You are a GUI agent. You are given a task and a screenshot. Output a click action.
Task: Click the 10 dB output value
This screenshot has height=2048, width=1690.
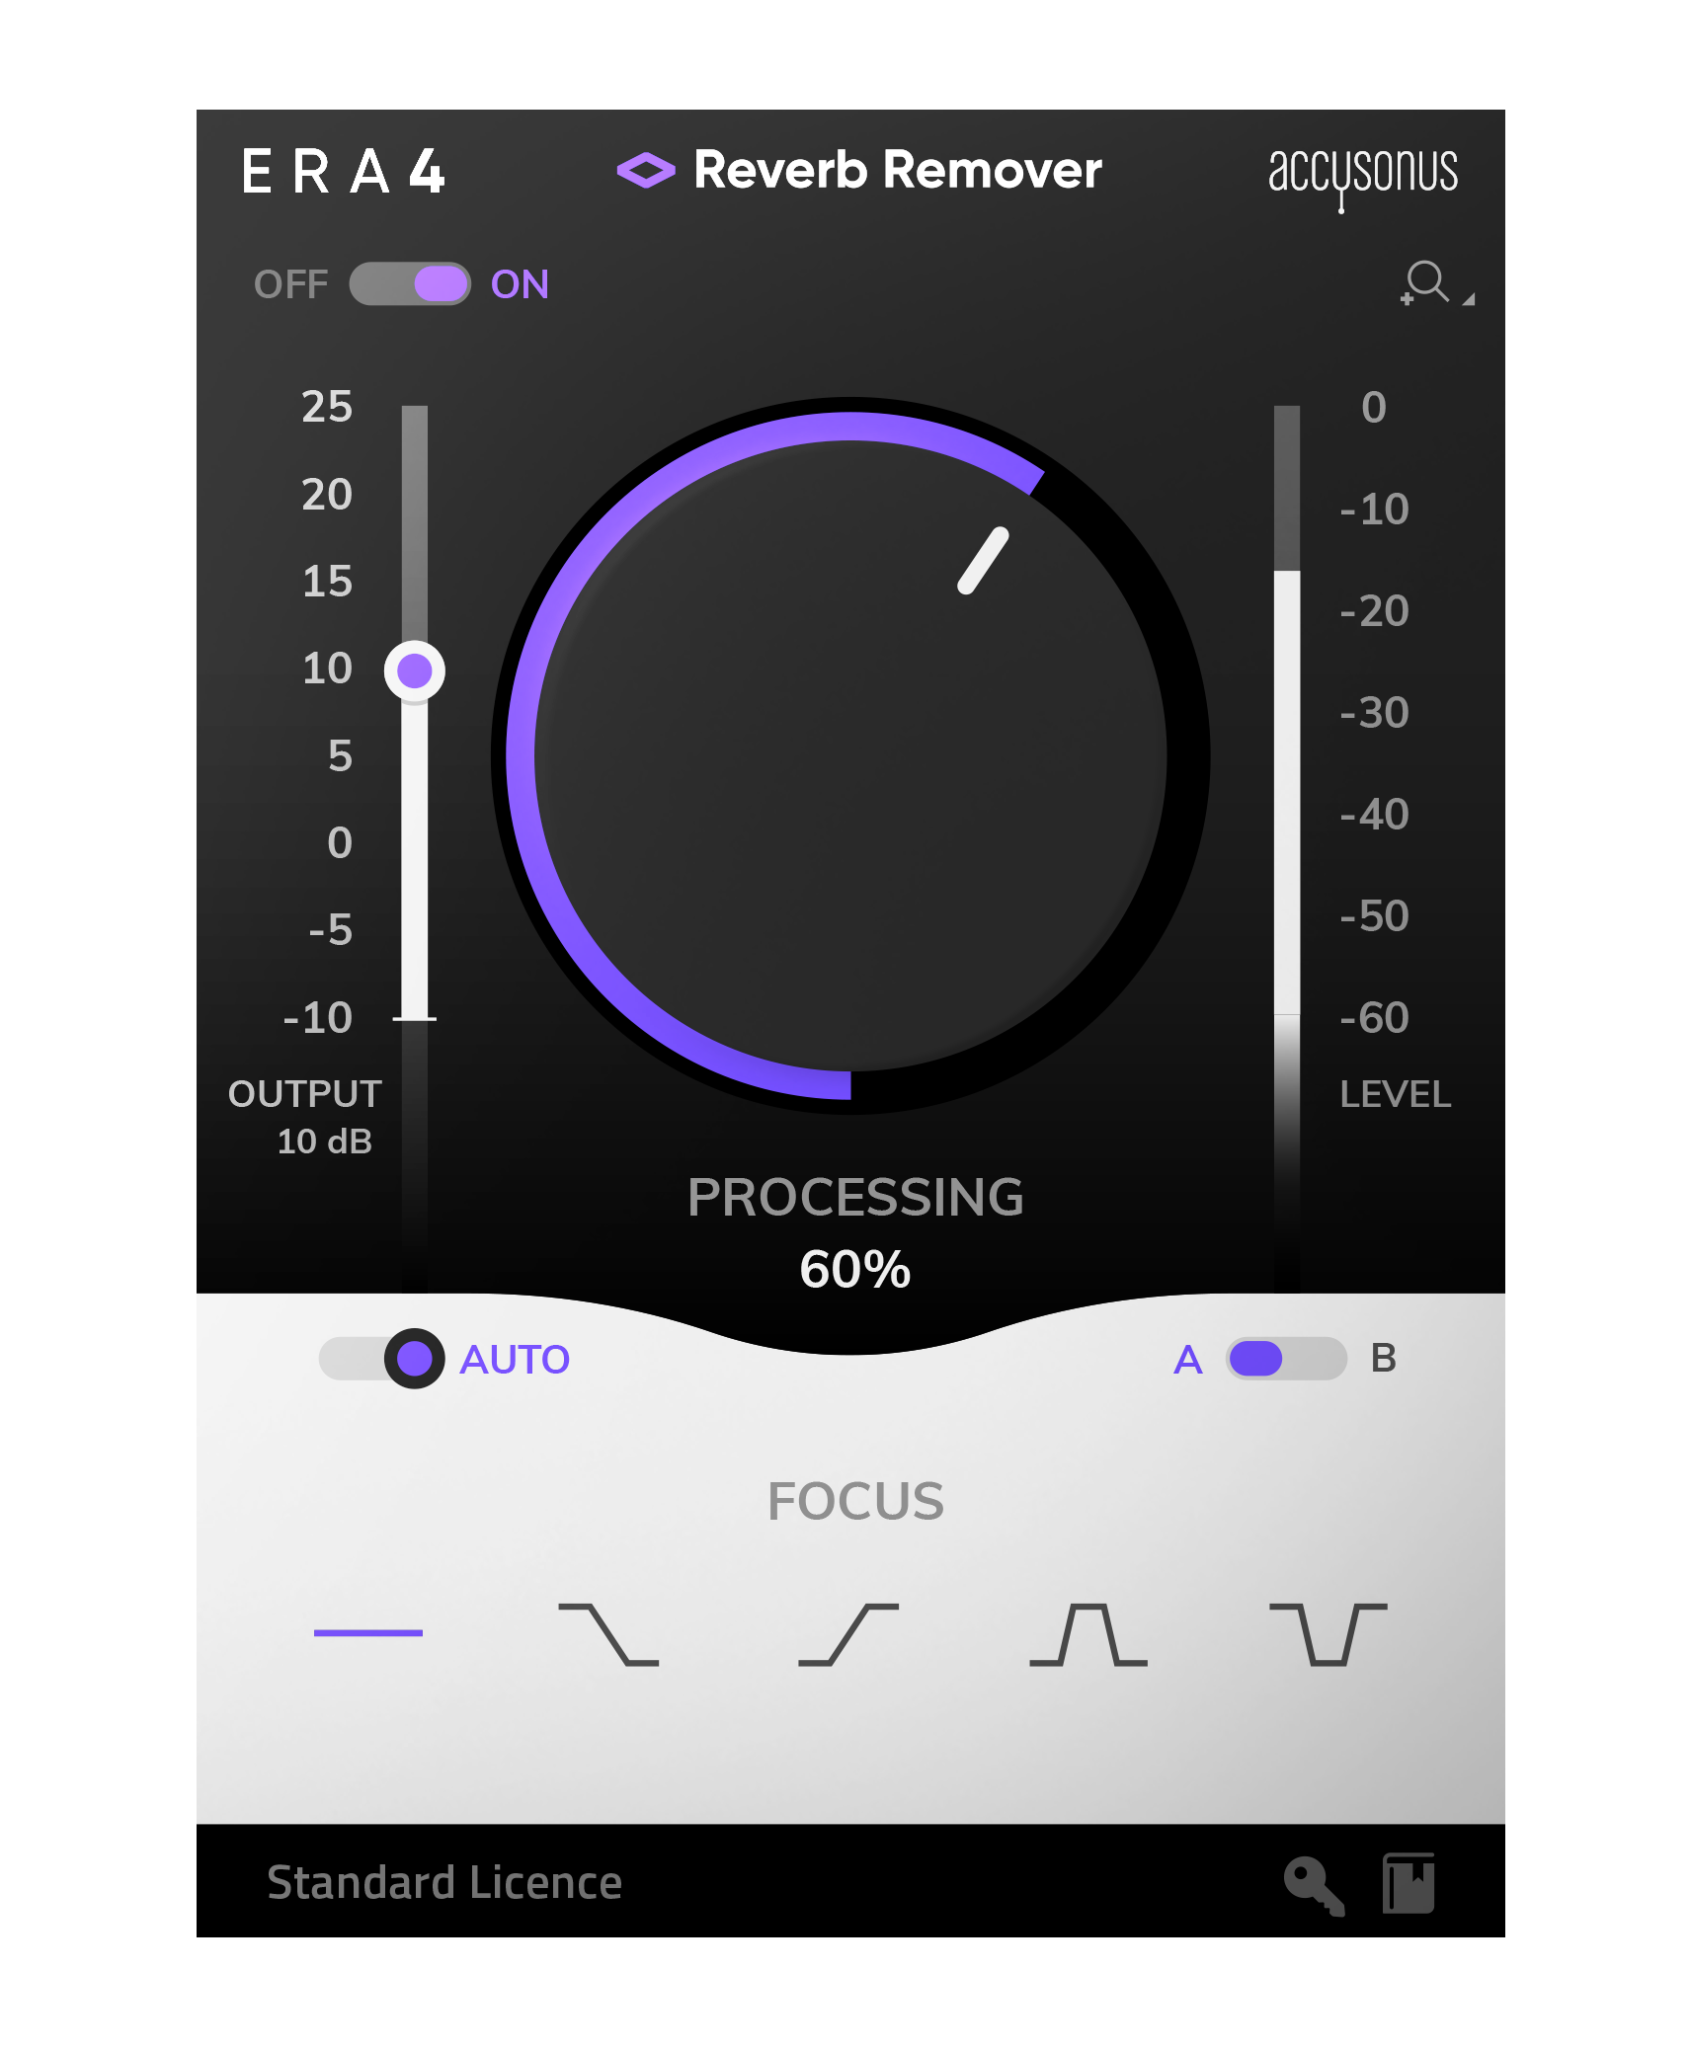324,1141
